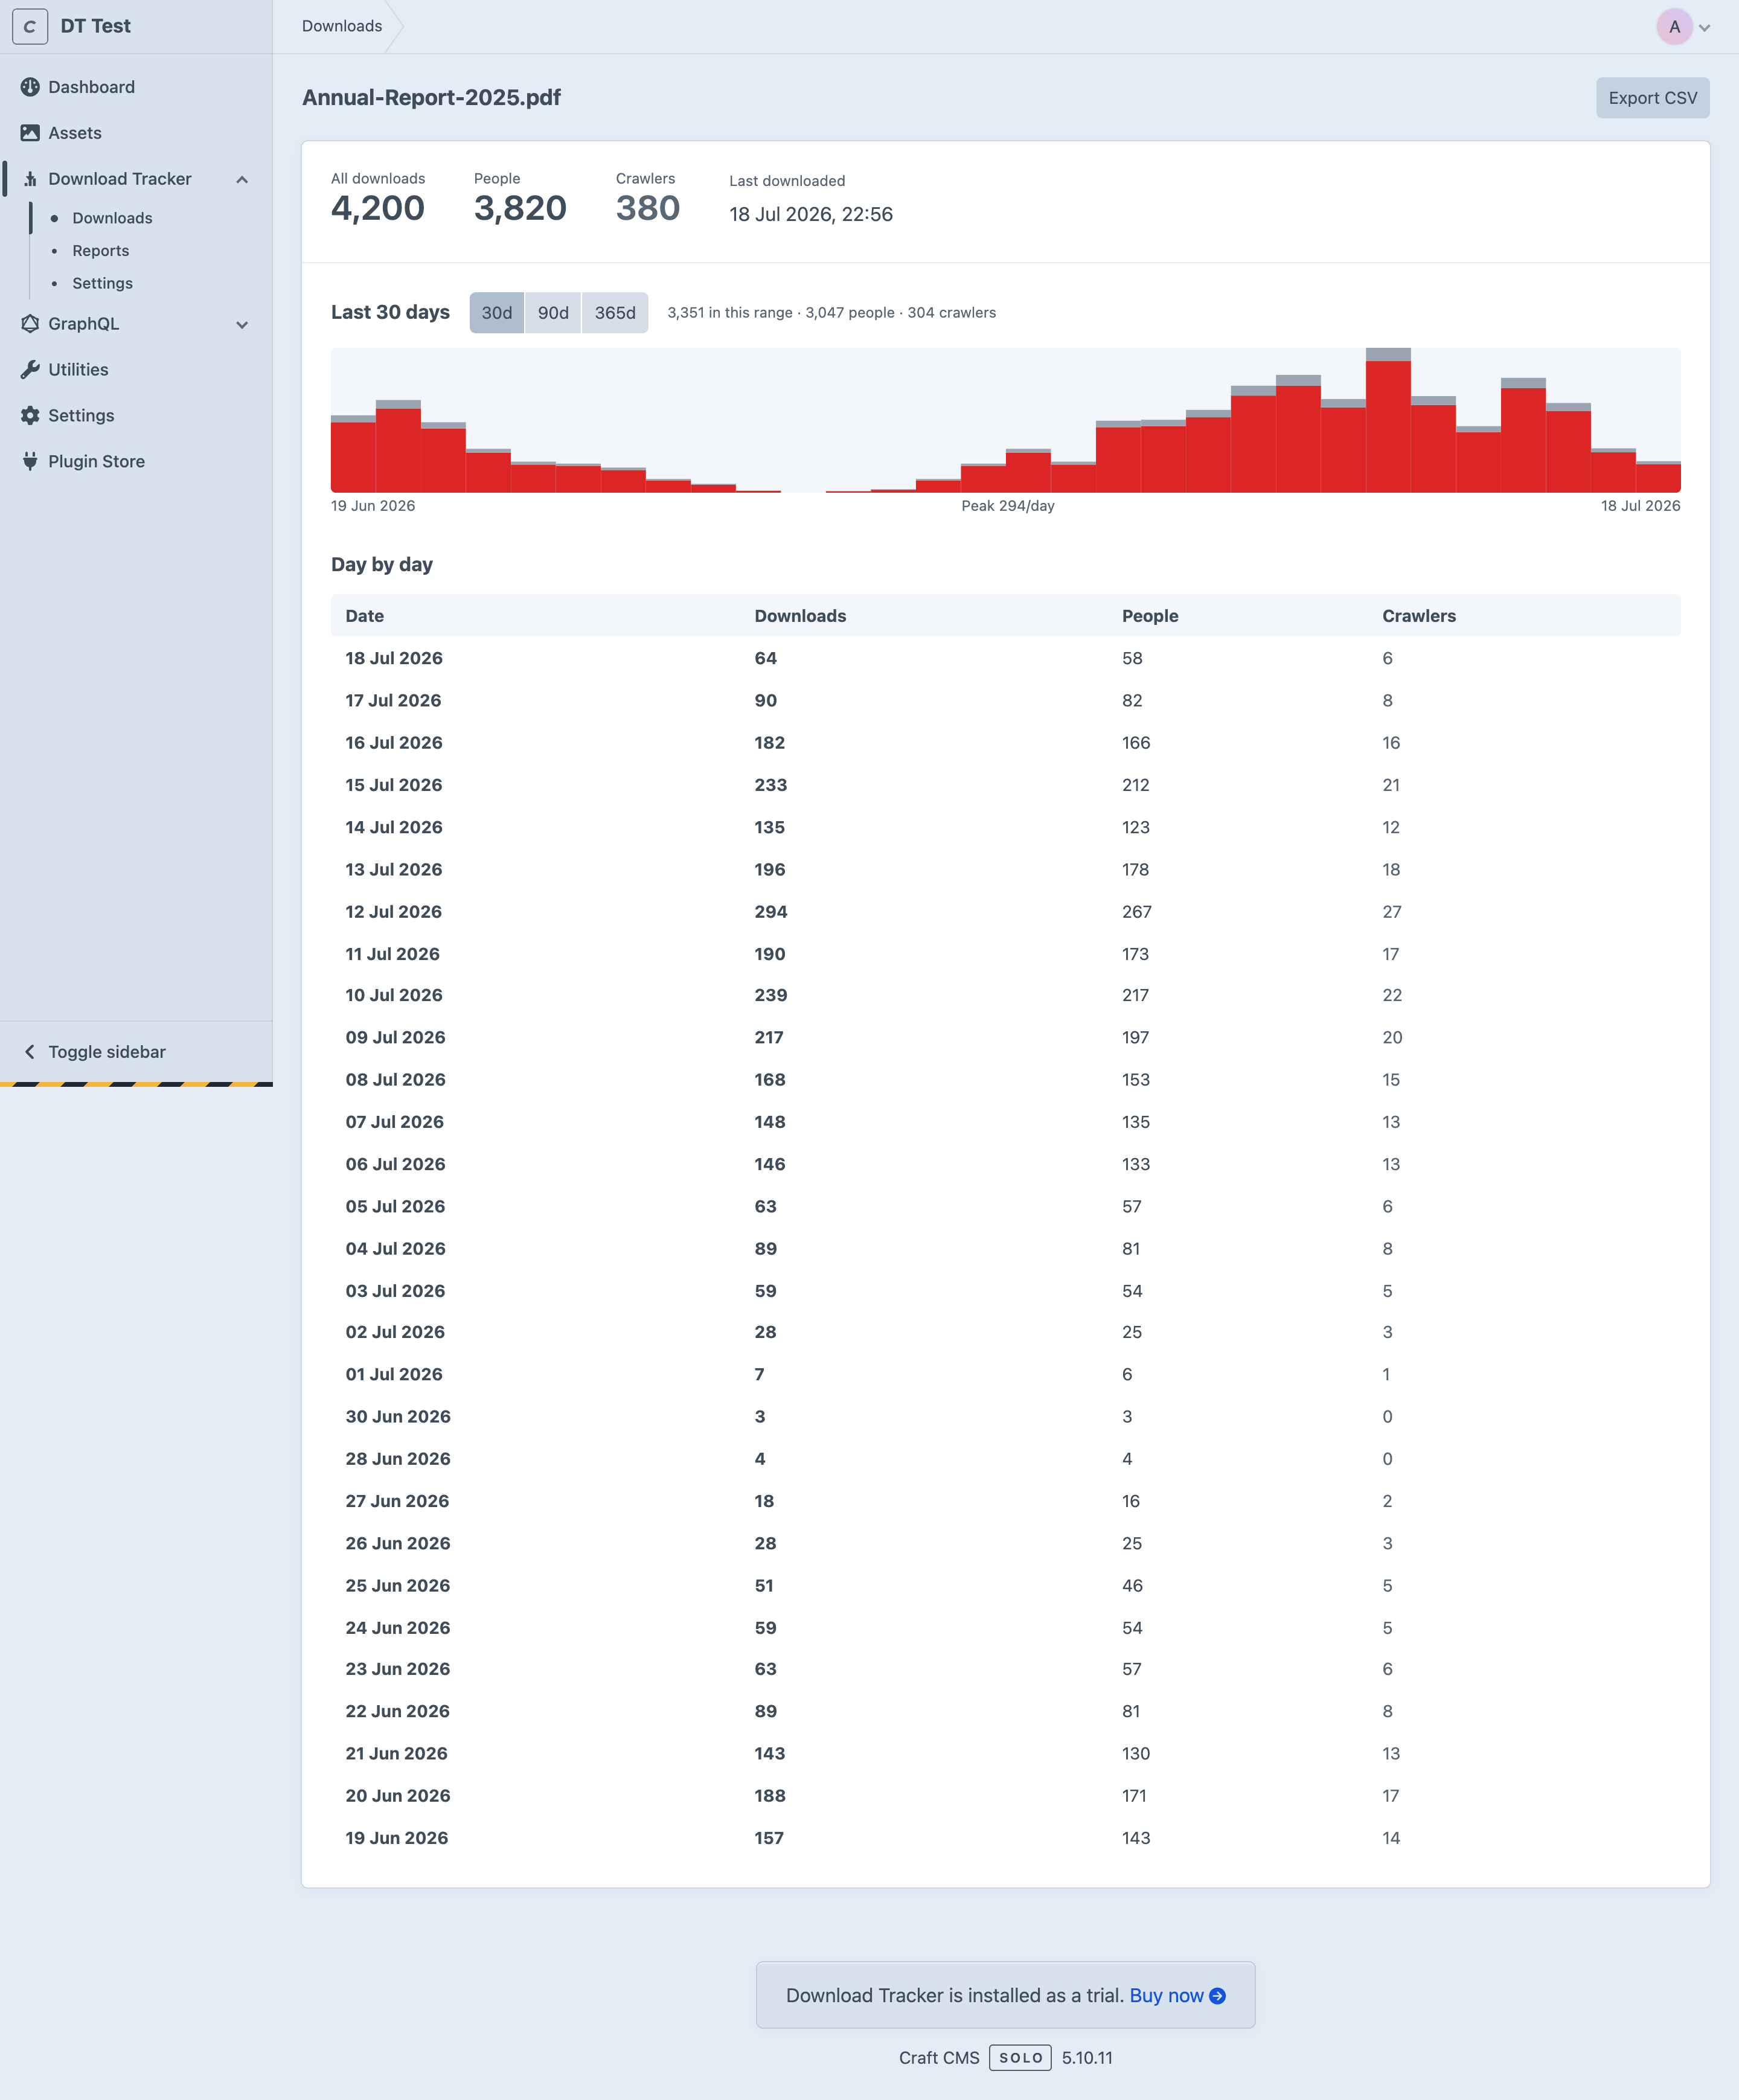The image size is (1739, 2100).
Task: Click the Downloads column header
Action: tap(800, 616)
